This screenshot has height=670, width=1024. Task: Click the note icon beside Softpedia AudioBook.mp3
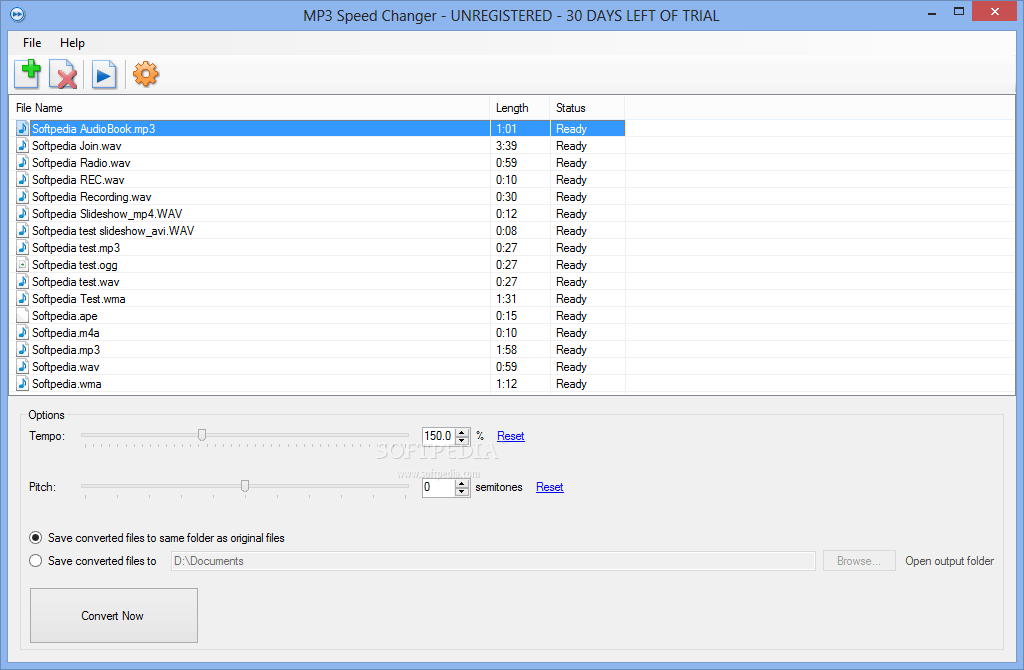pos(21,128)
